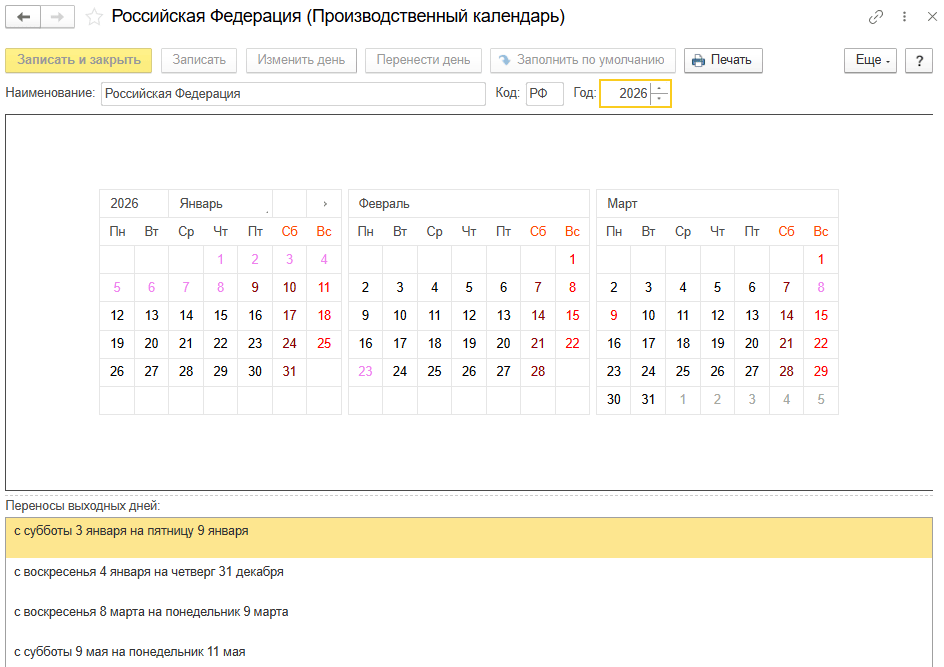Increase year with spinner up arrow
944x667 pixels.
click(x=659, y=89)
